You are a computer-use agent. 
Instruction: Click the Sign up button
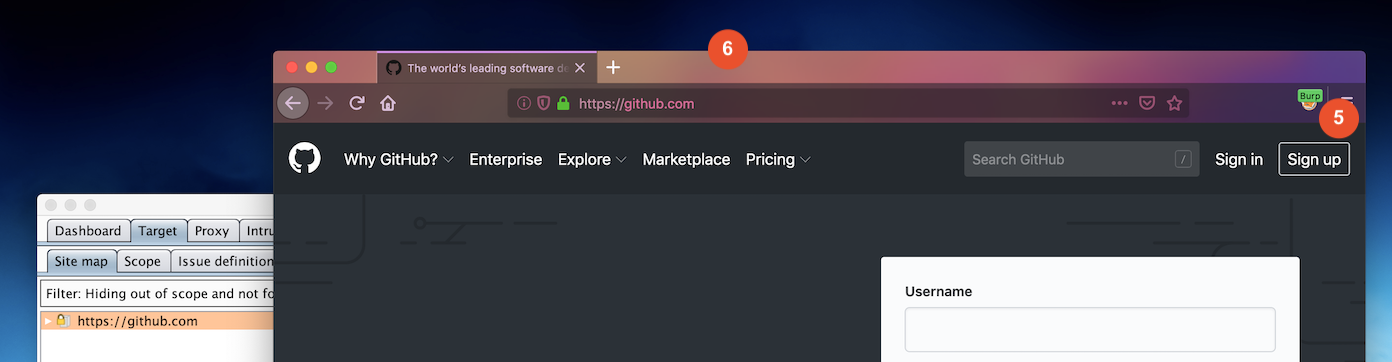[1314, 159]
